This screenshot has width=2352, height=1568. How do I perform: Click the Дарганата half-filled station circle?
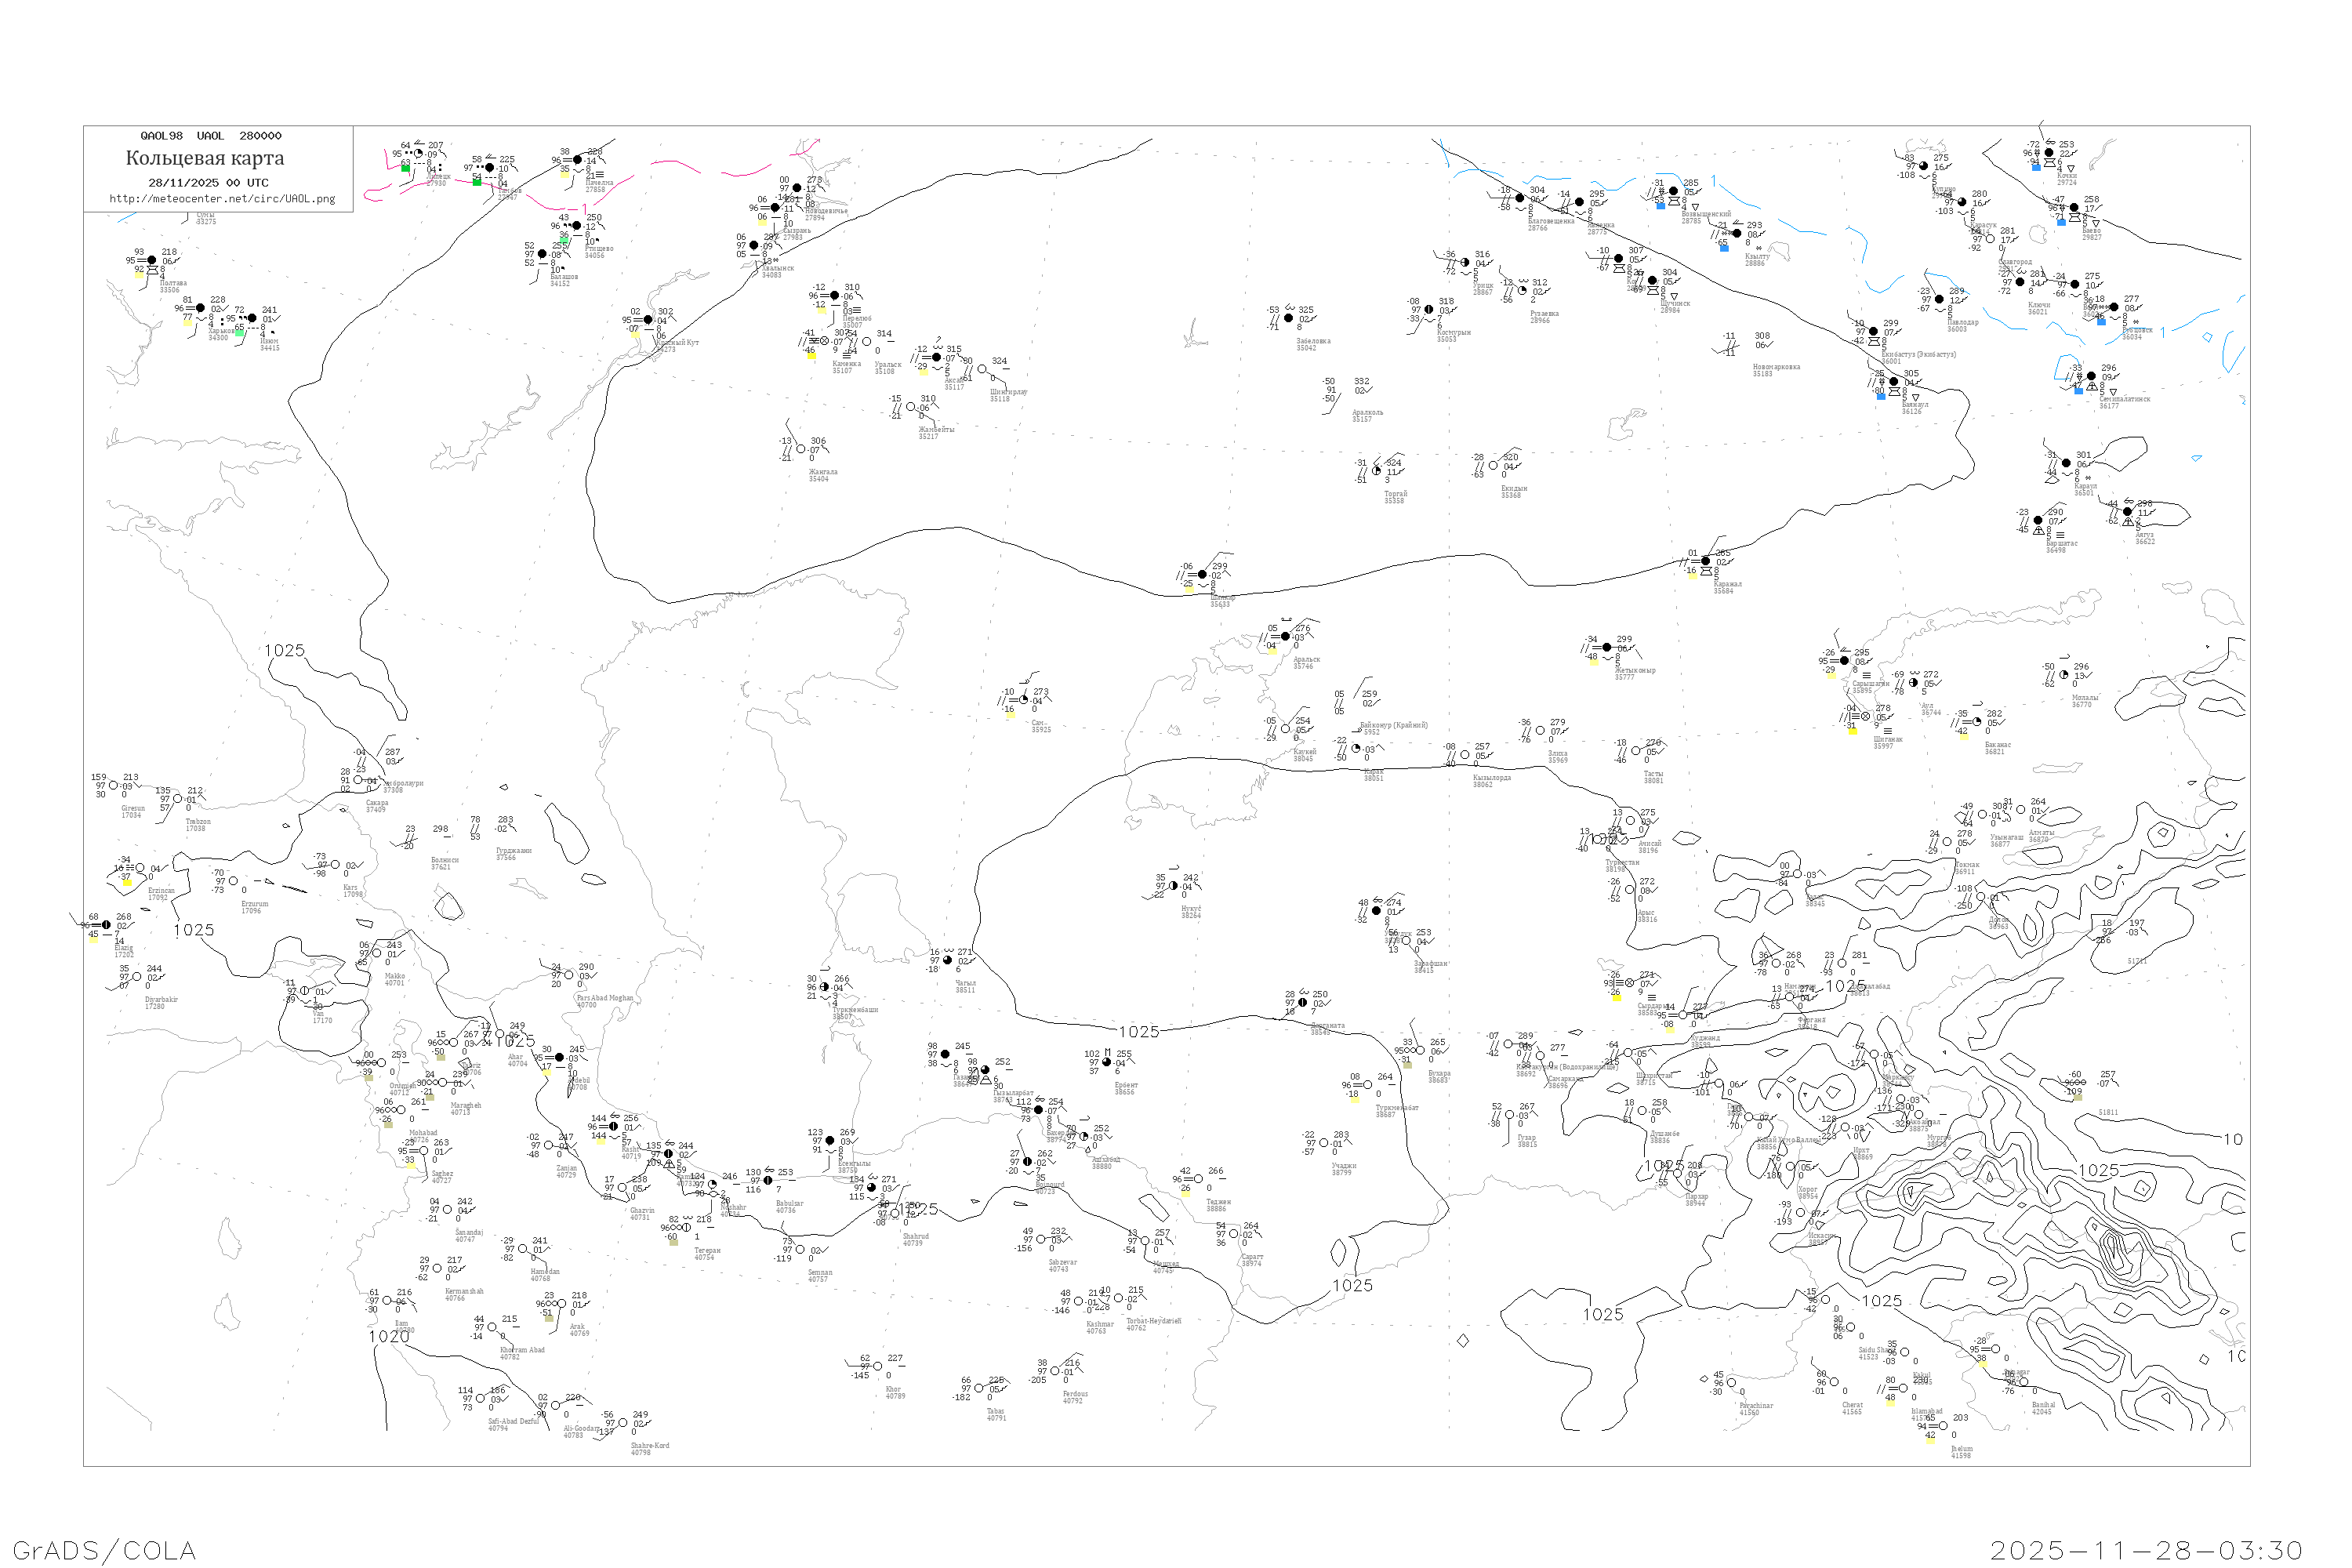pyautogui.click(x=1302, y=1002)
